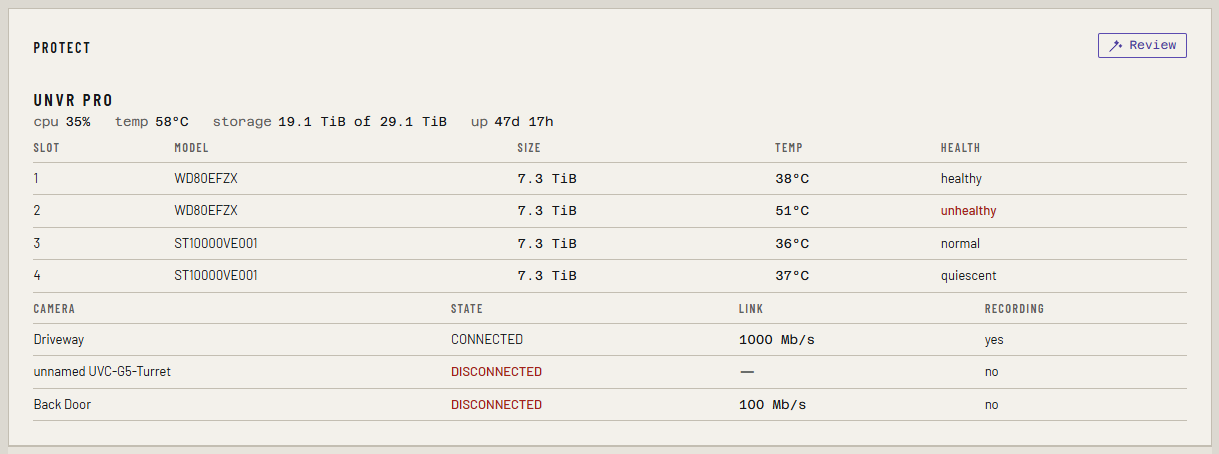Click DISCONNECTED state of Back Door
This screenshot has height=454, width=1219.
tap(497, 405)
